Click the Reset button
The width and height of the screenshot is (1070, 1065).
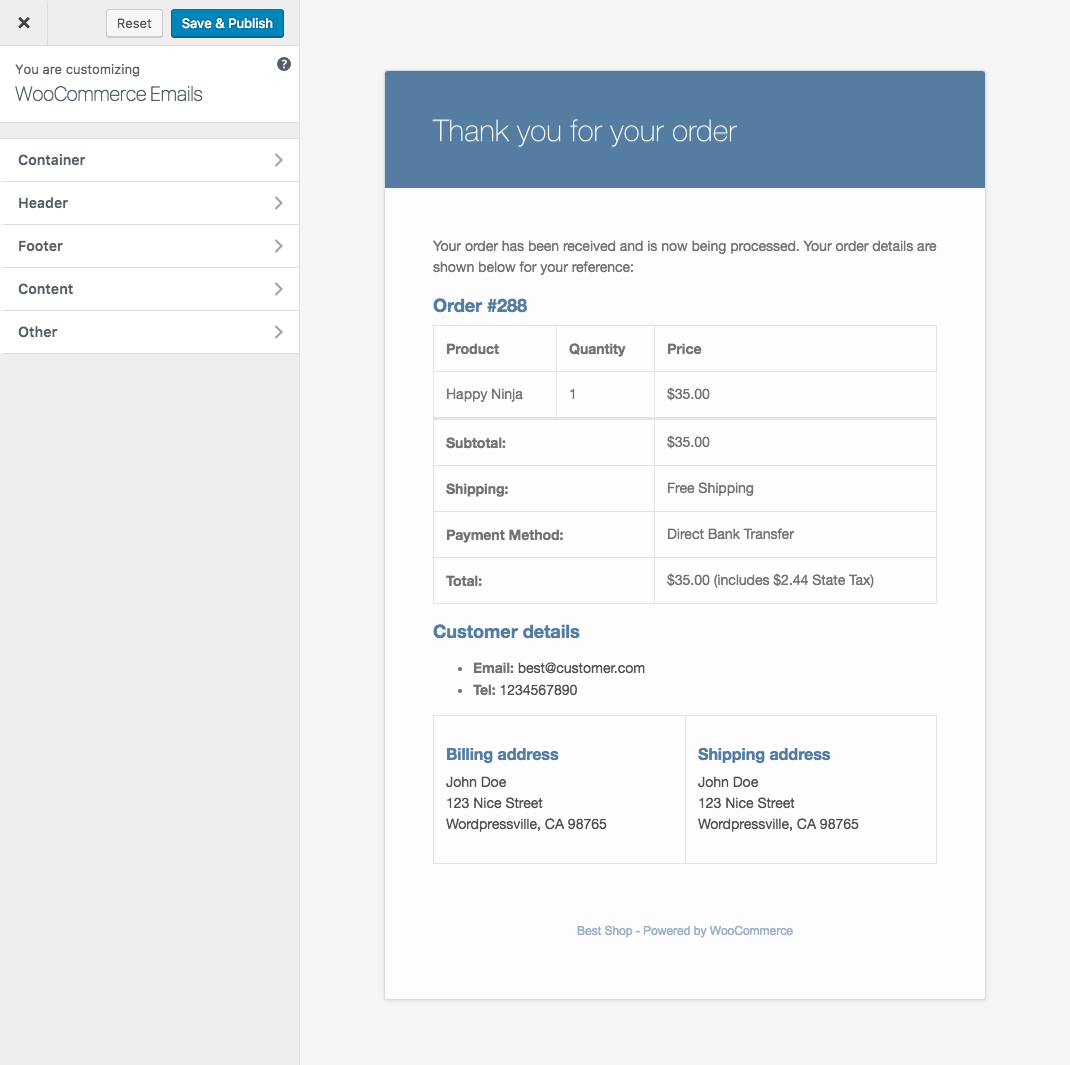(134, 23)
